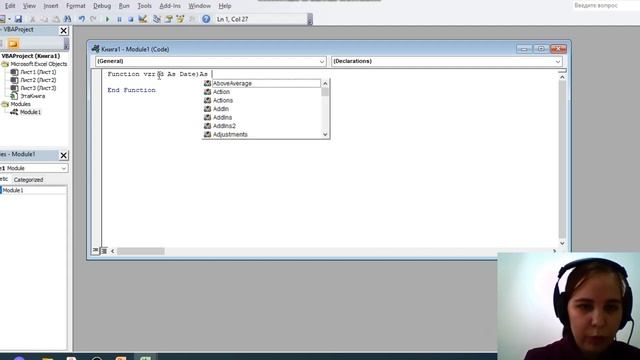Image resolution: width=640 pixels, height=360 pixels.
Task: Click the Module1 name property field
Action: tap(34, 190)
